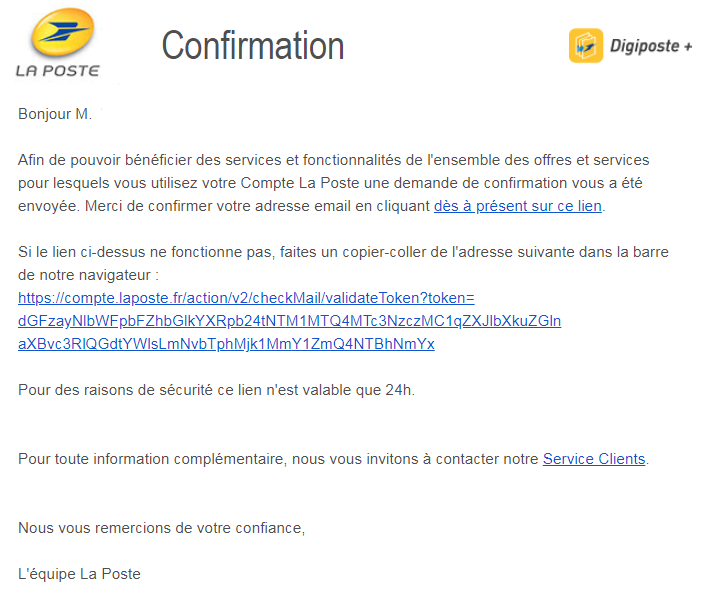
Task: Click the second line of the token link starting dGFzay
Action: pos(289,321)
